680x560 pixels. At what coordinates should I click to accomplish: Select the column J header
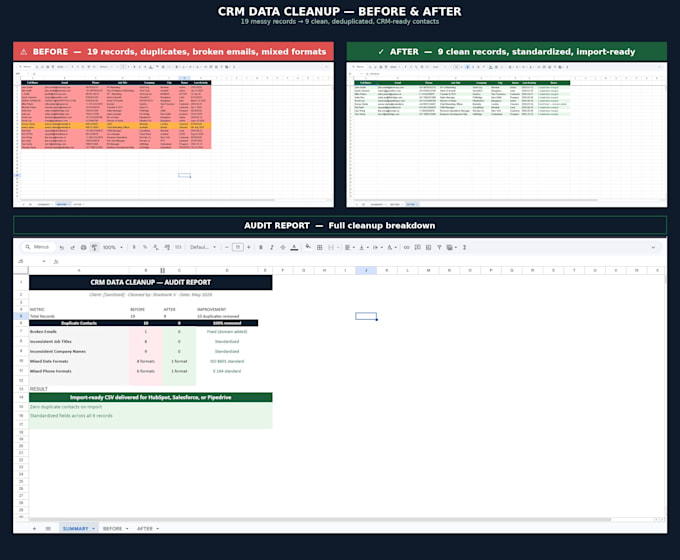point(366,270)
